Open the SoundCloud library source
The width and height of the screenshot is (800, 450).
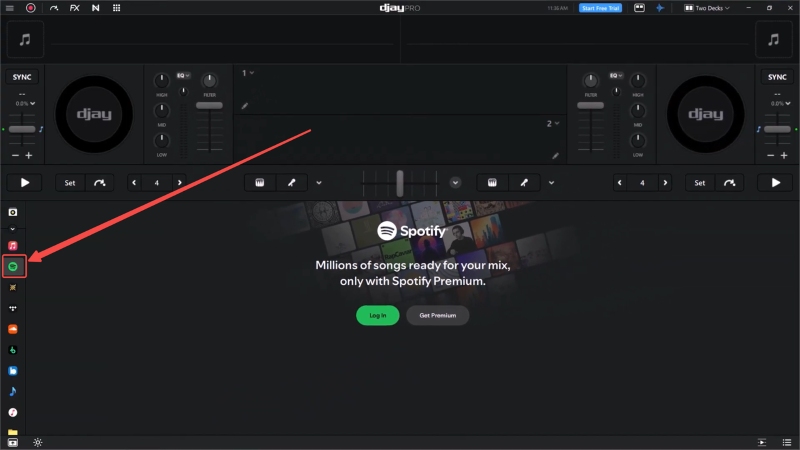coord(13,329)
